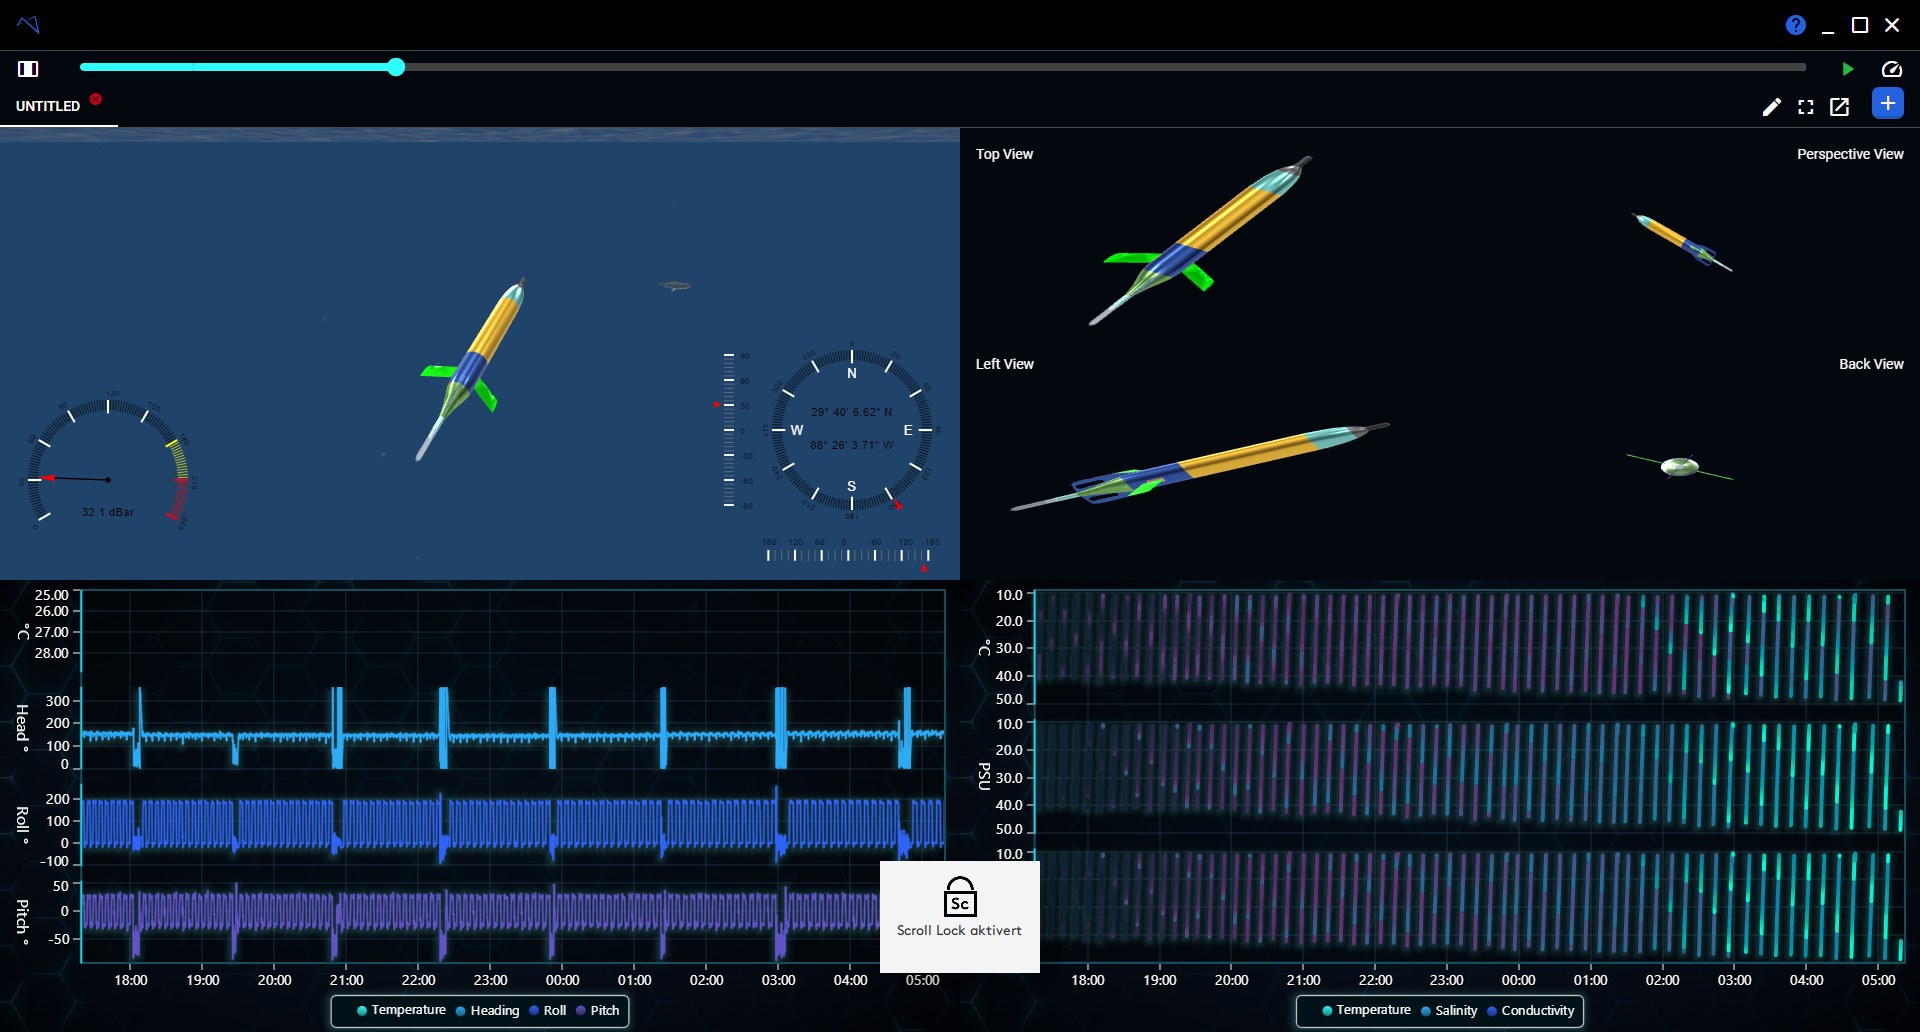Click the 21:00 tick on left chart
The image size is (1920, 1032).
click(346, 980)
